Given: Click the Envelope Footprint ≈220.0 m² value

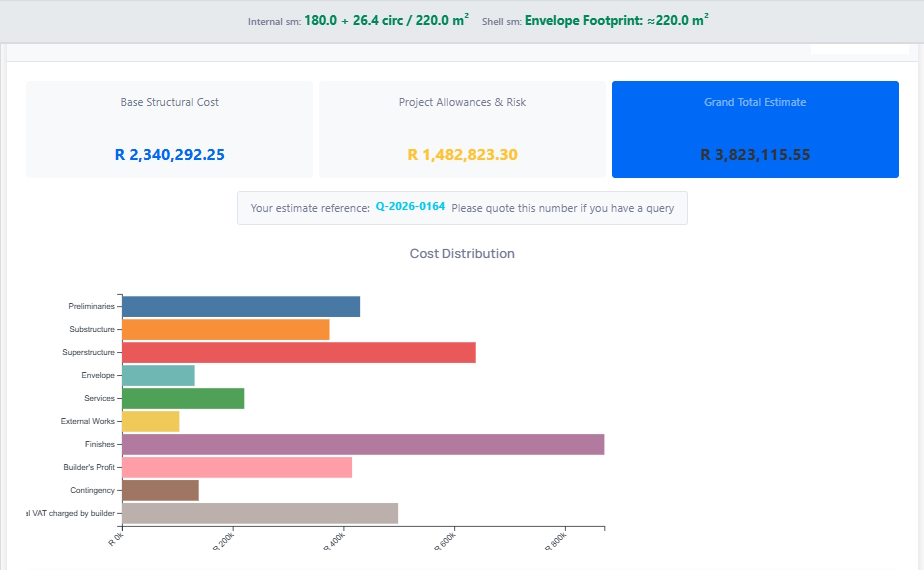Looking at the screenshot, I should [616, 20].
